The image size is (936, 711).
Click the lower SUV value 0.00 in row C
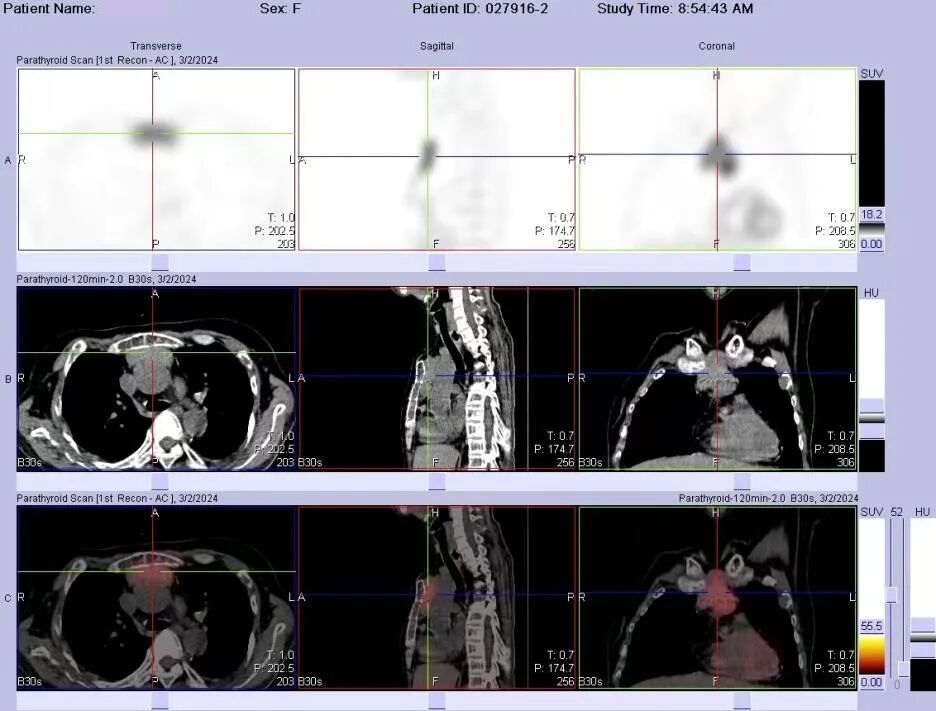click(872, 682)
